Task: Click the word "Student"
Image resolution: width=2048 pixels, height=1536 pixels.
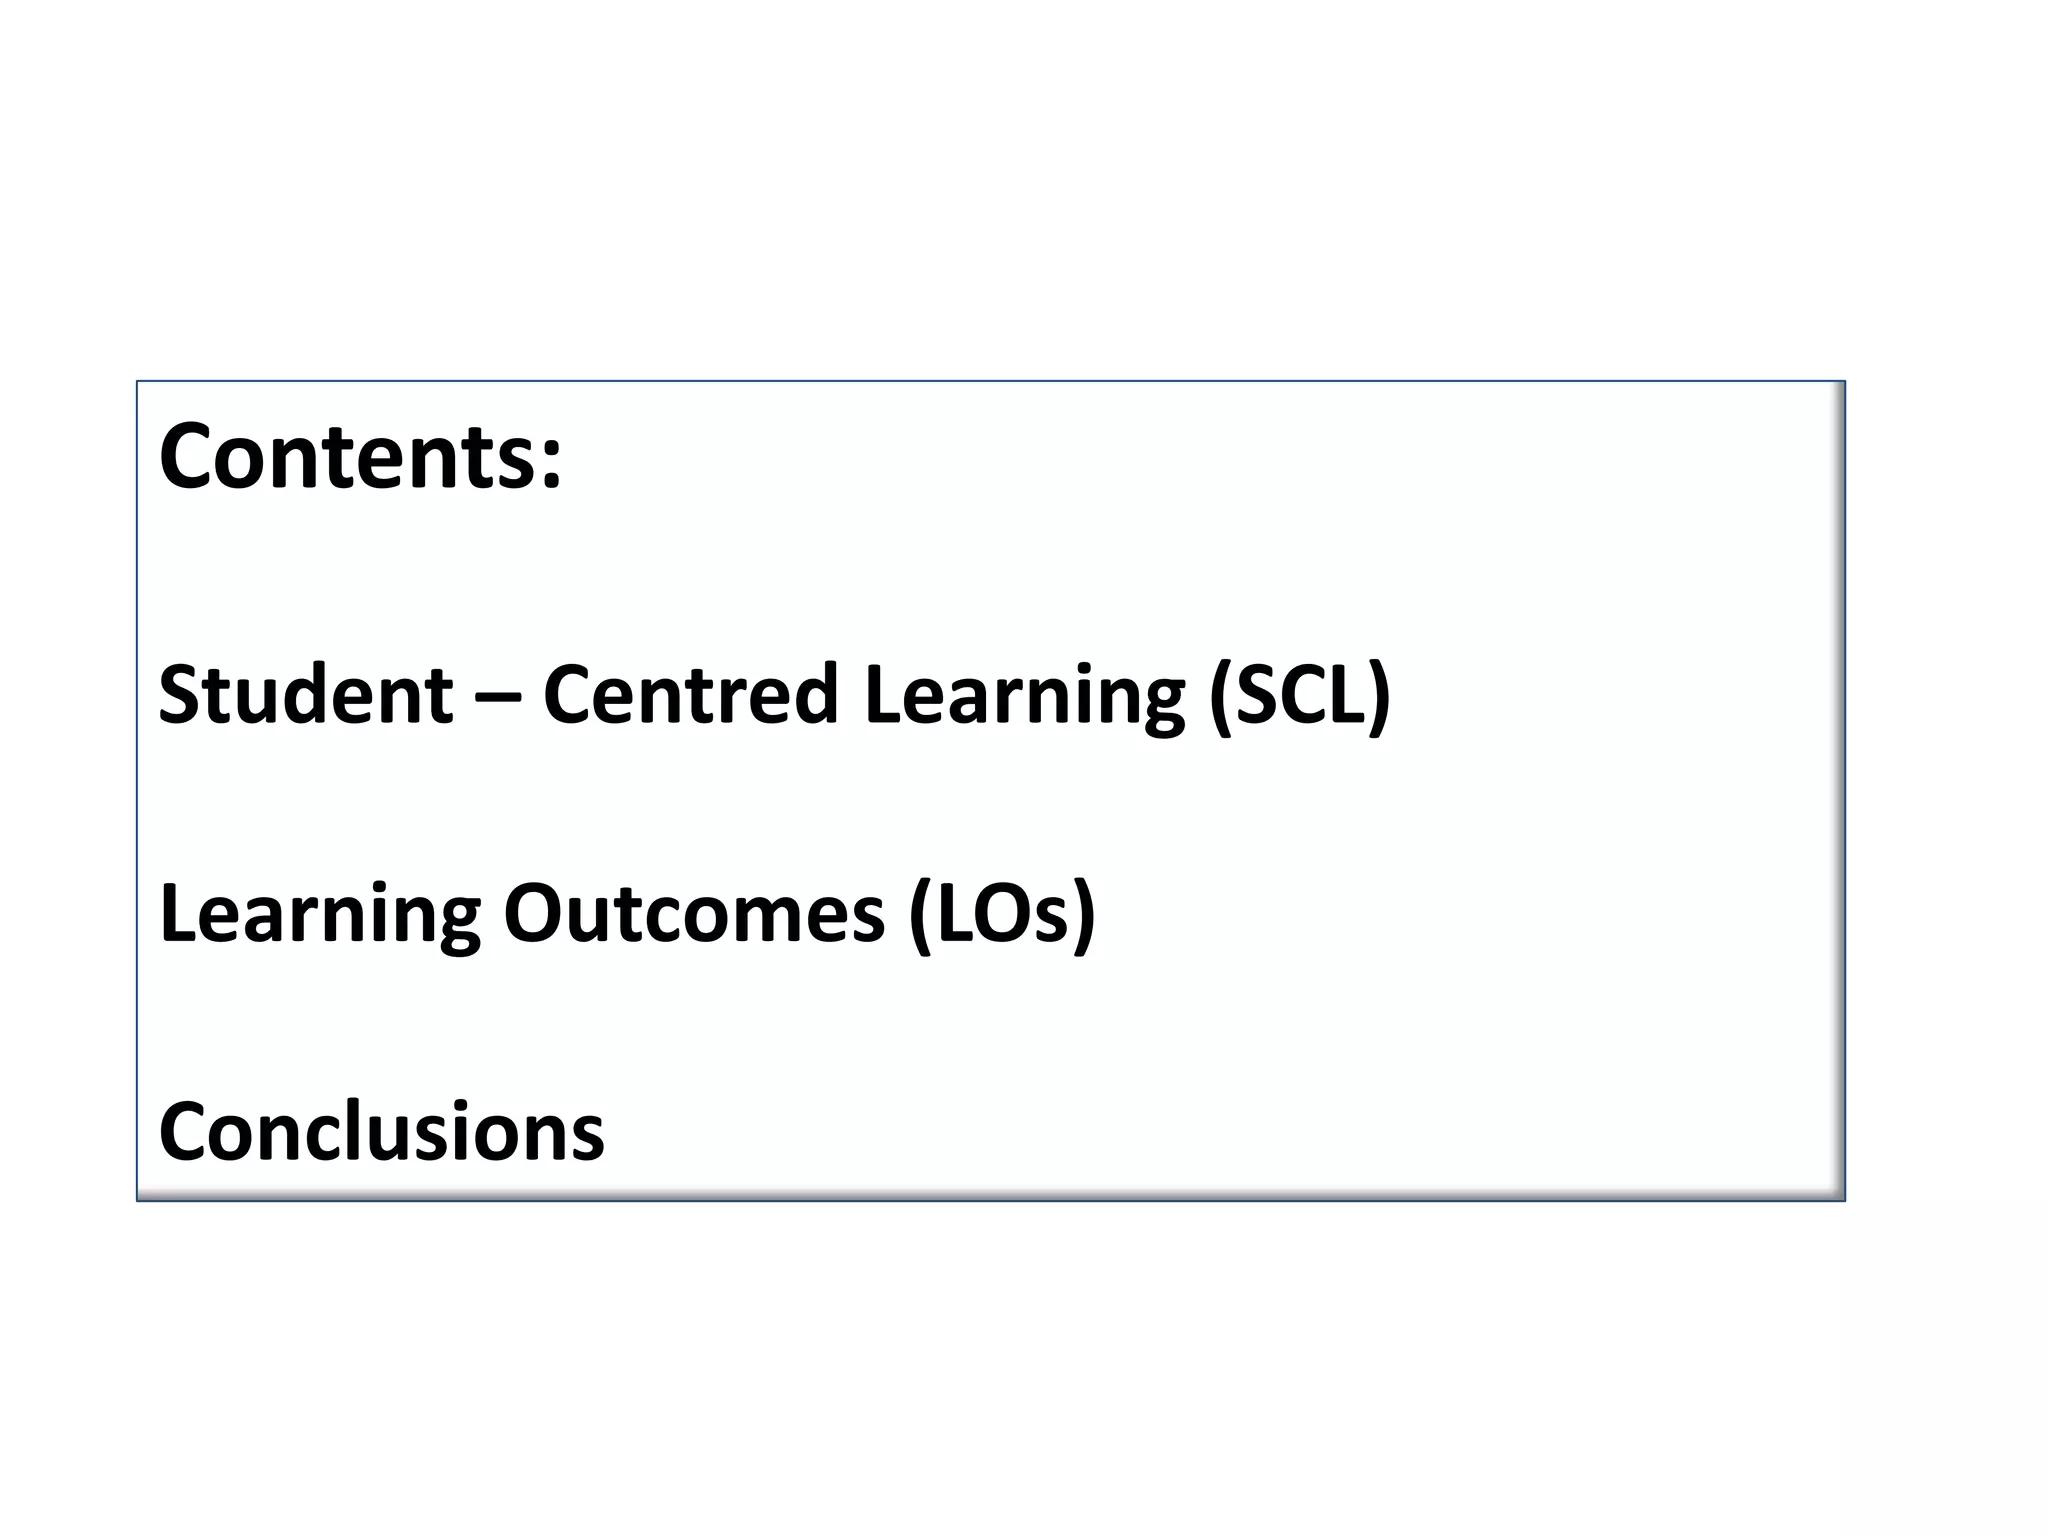Action: coord(306,694)
